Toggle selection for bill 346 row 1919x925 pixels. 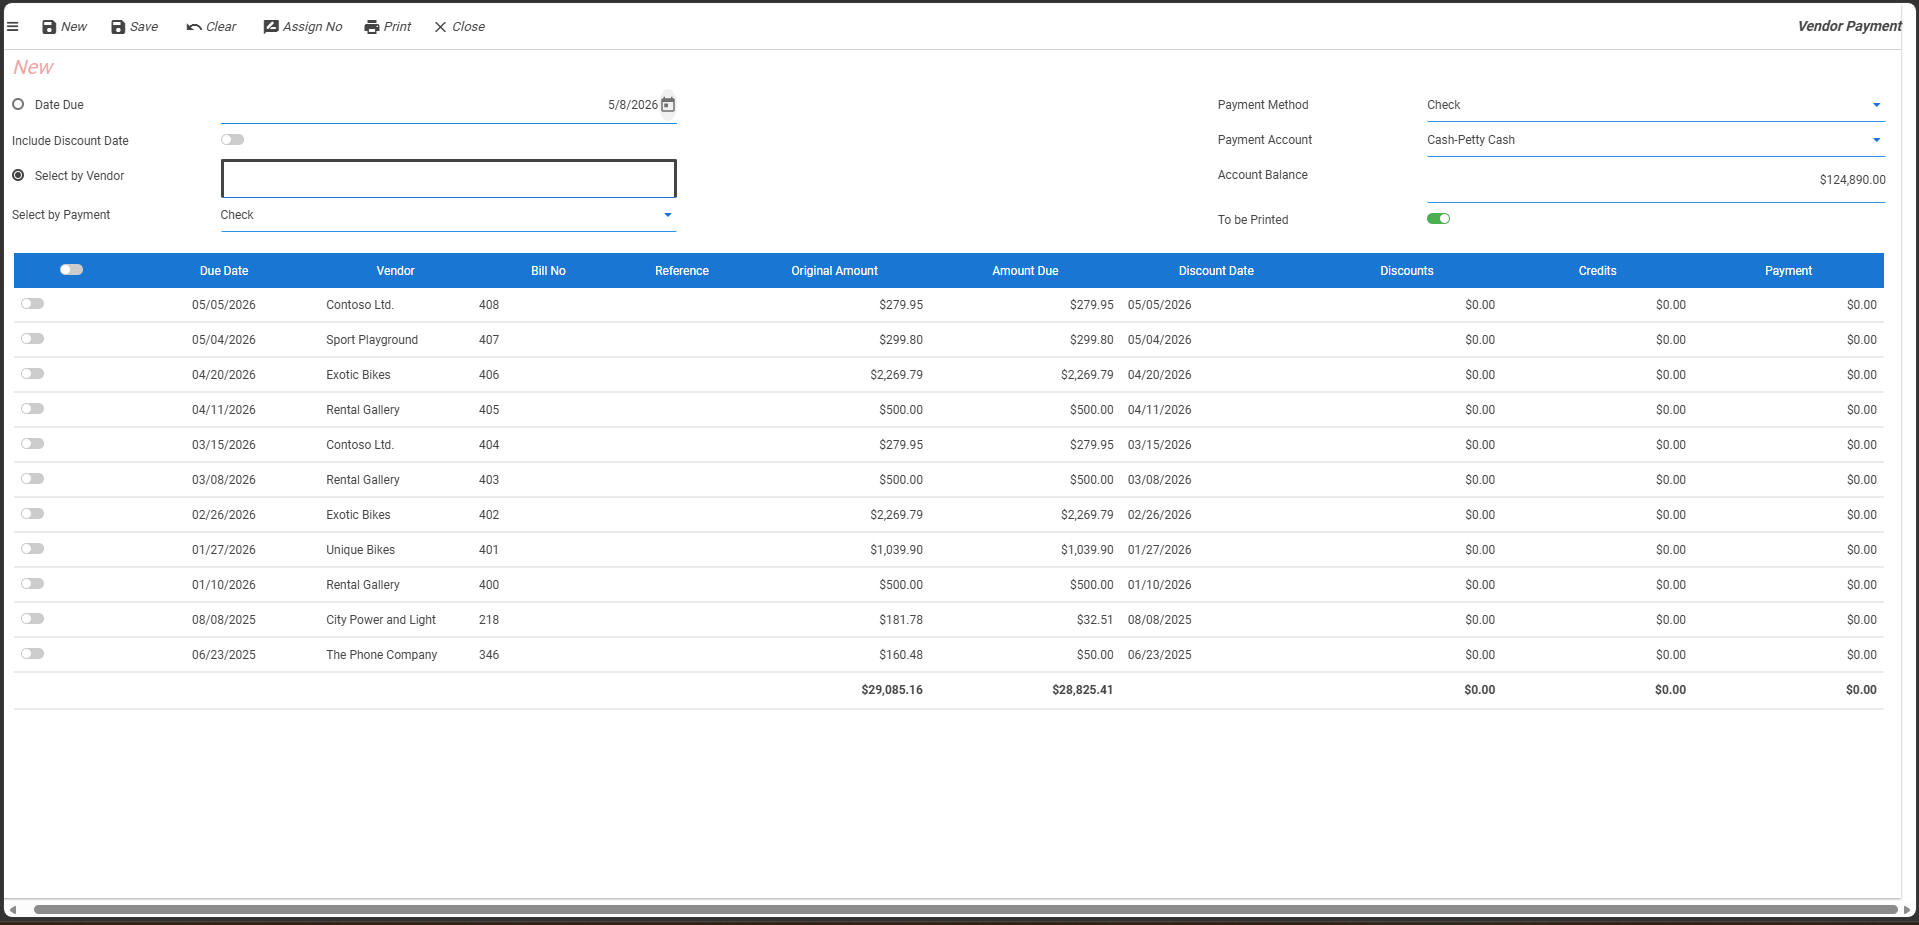tap(32, 654)
